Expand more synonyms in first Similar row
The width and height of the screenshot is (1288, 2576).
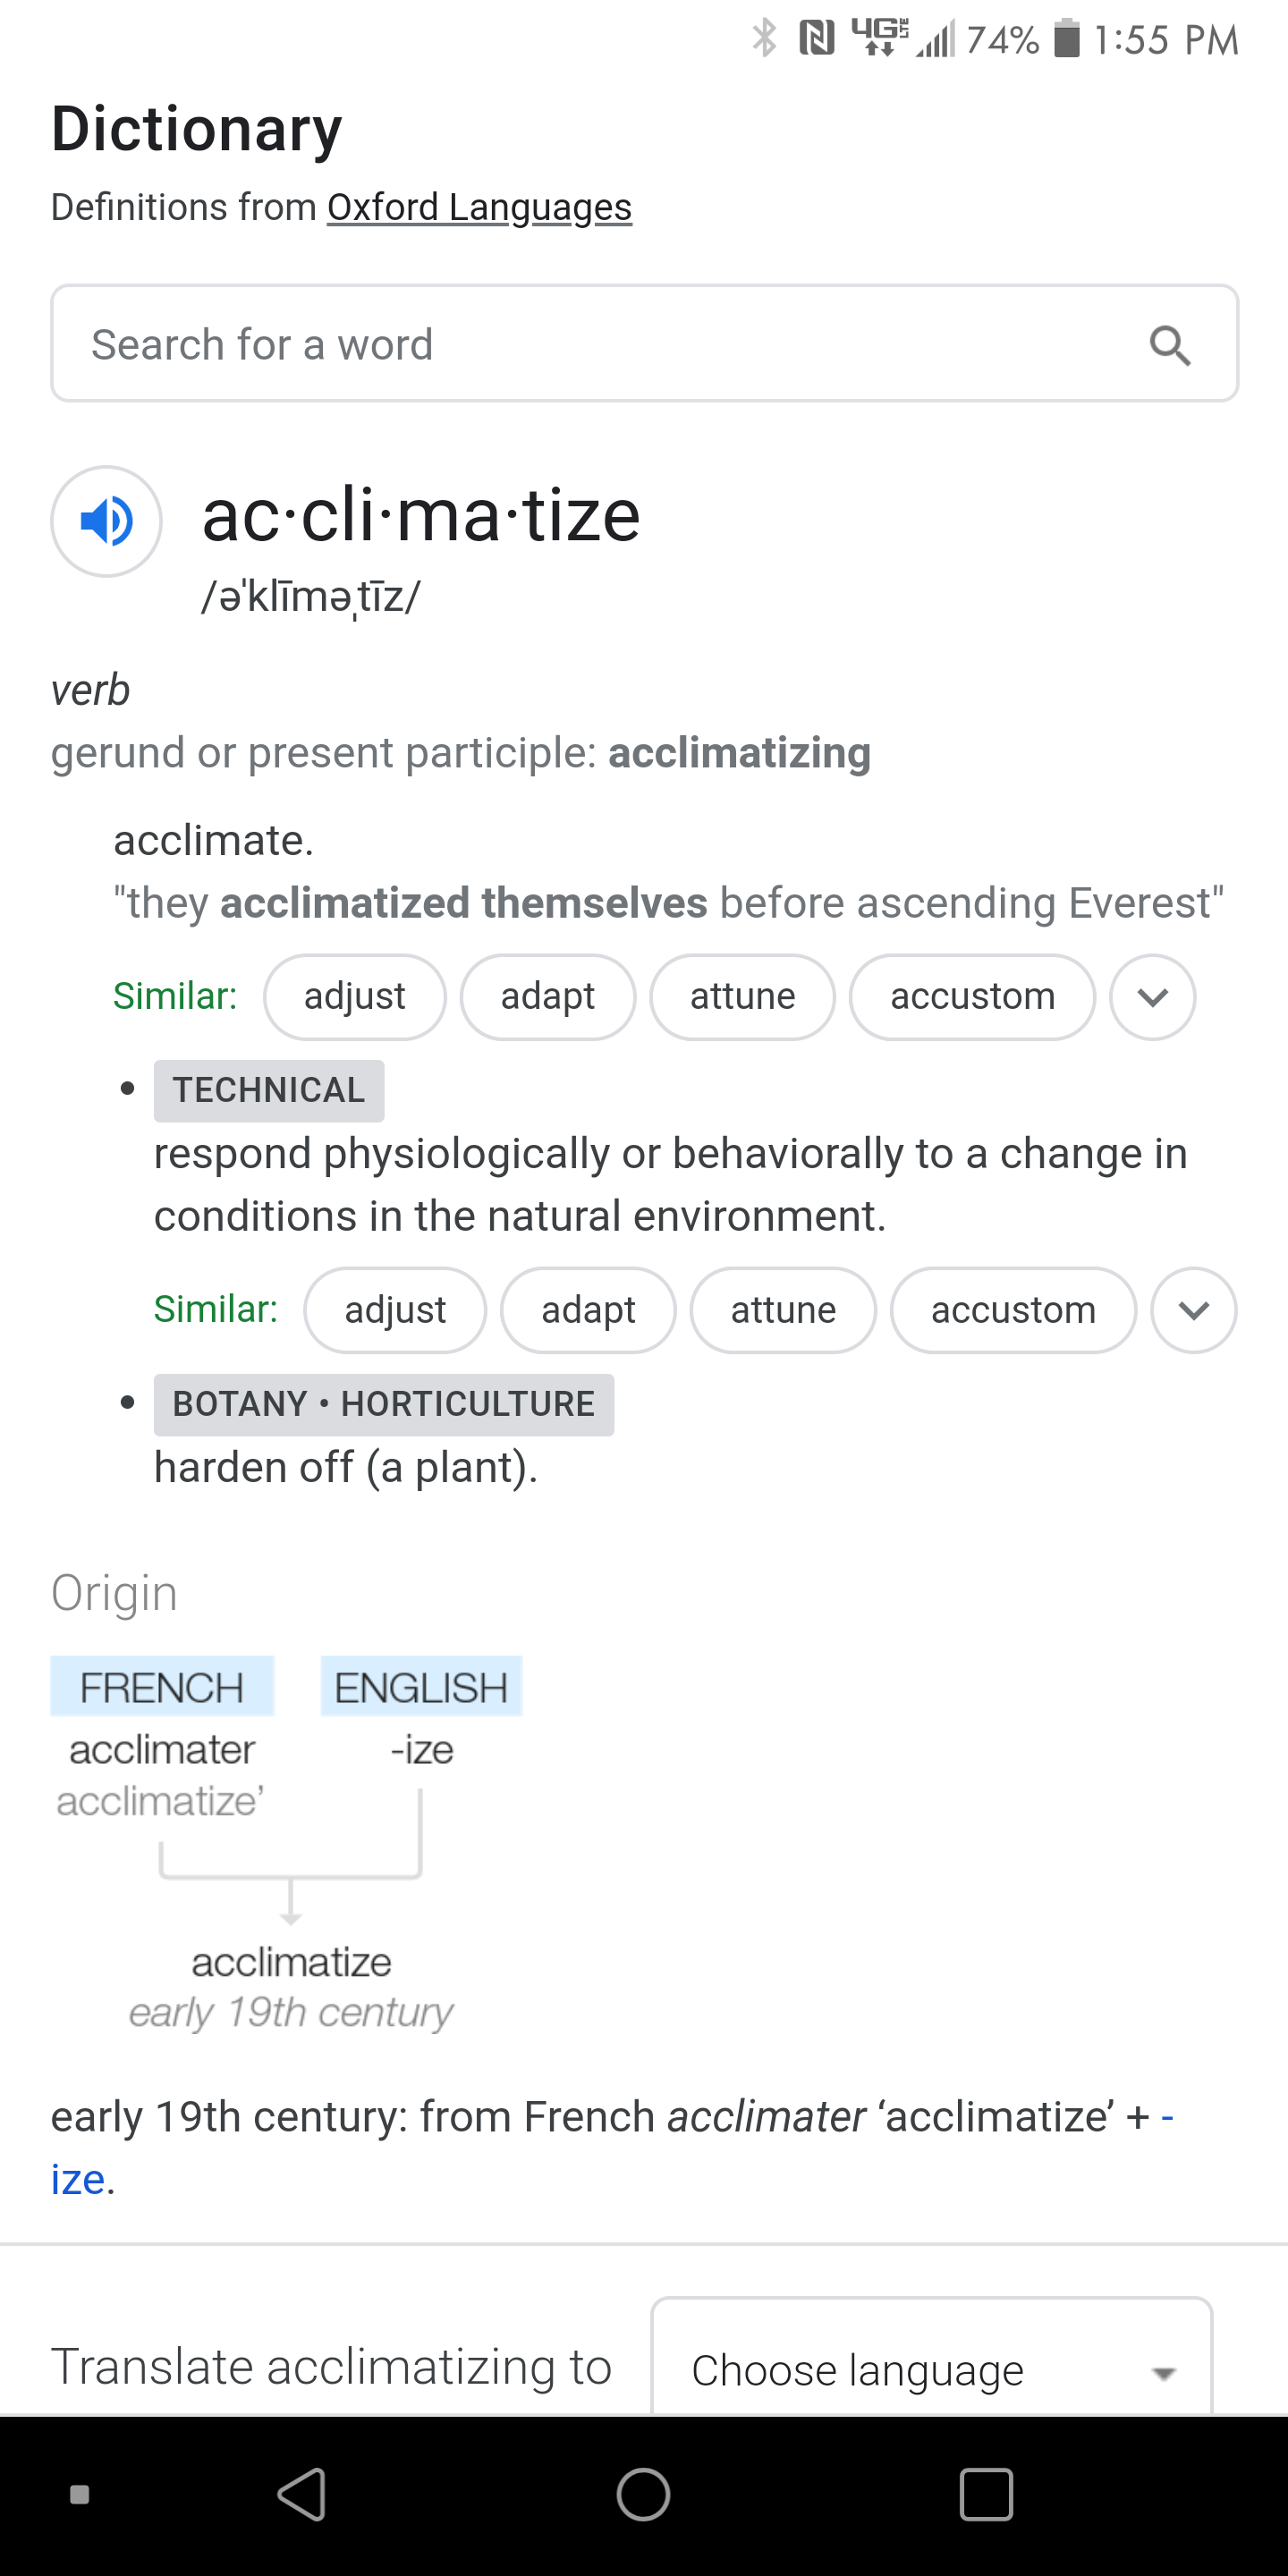(x=1153, y=997)
